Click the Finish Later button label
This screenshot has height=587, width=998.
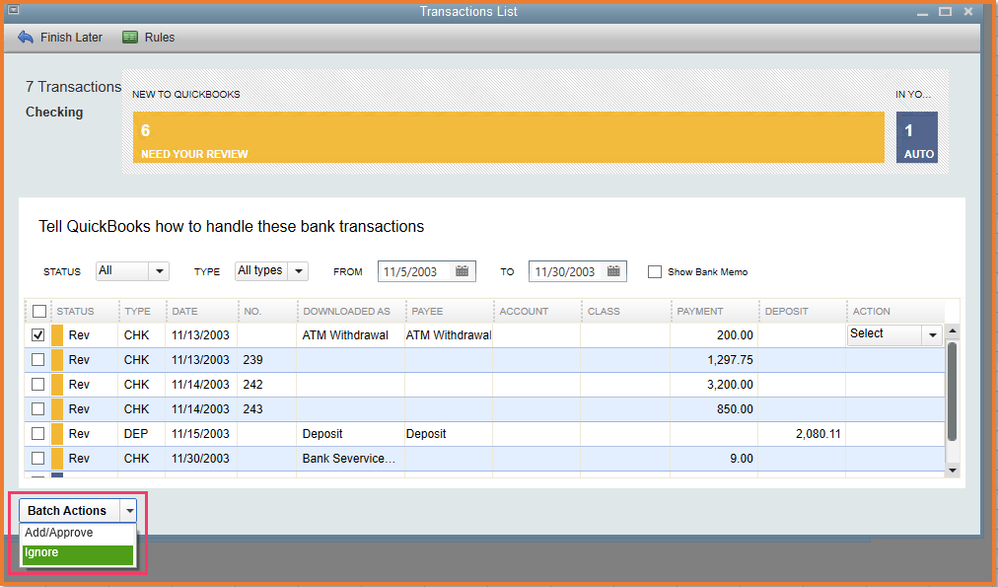click(x=71, y=38)
